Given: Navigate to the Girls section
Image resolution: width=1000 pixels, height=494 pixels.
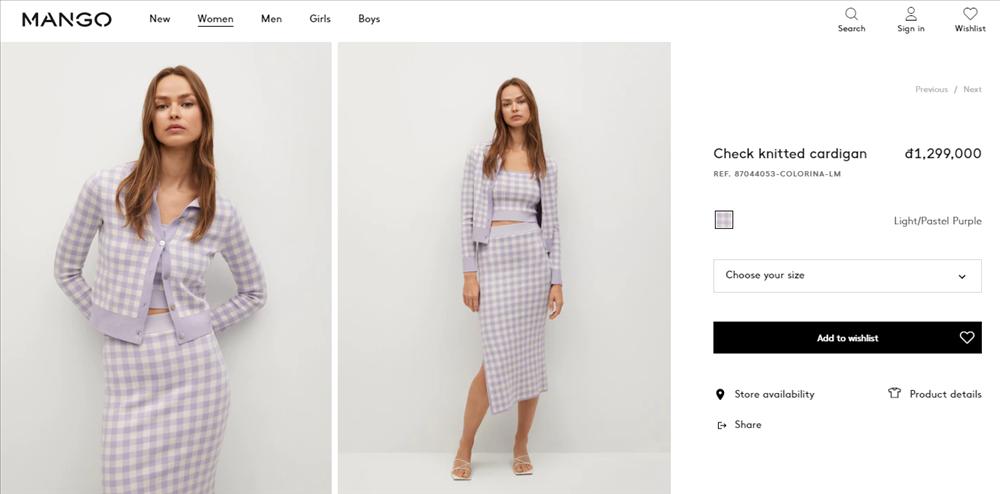Looking at the screenshot, I should click(320, 19).
